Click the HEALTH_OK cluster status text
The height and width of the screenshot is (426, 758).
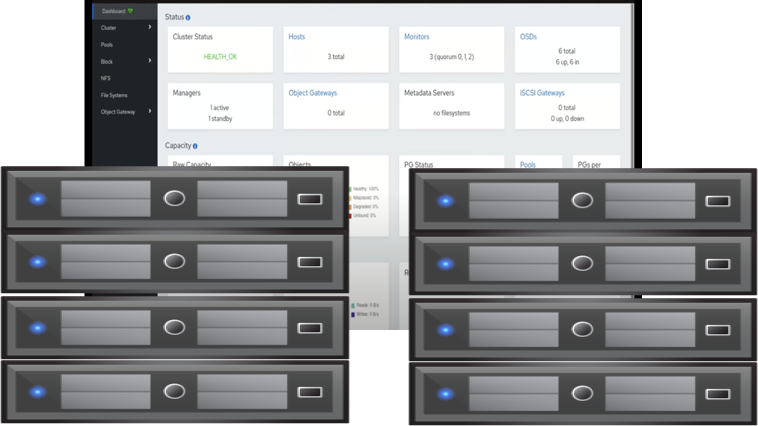220,57
